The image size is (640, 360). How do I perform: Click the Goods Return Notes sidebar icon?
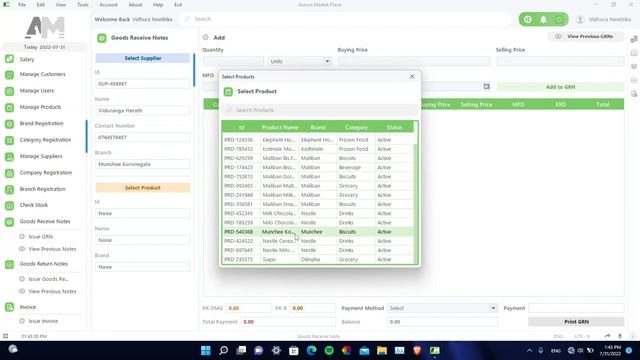[x=9, y=264]
